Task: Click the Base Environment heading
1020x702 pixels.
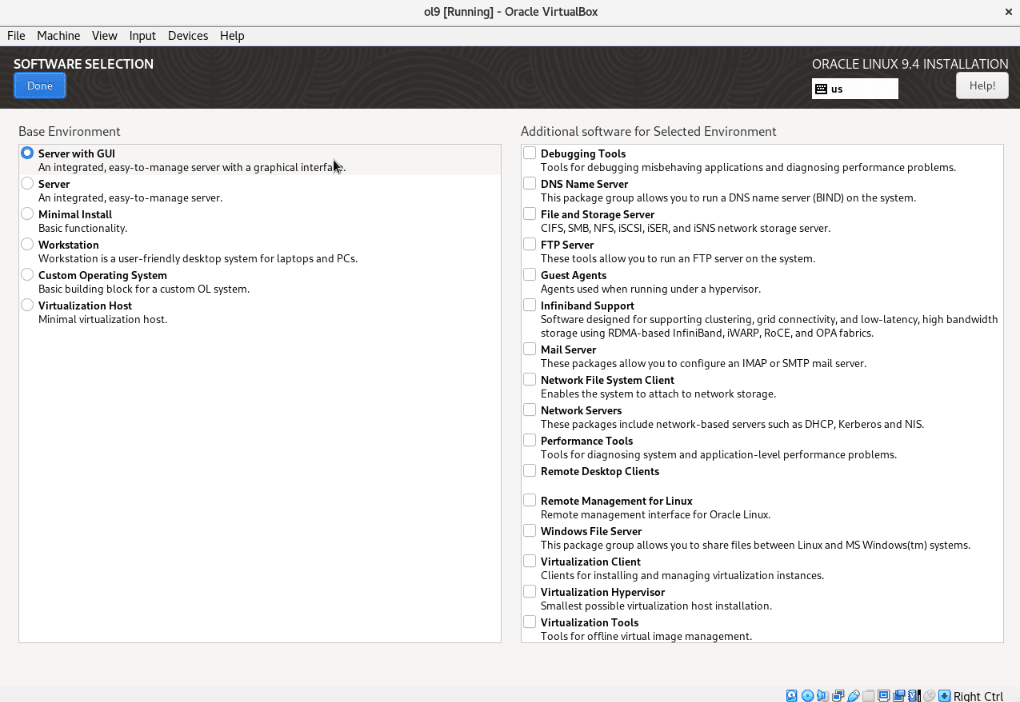Action: tap(69, 131)
